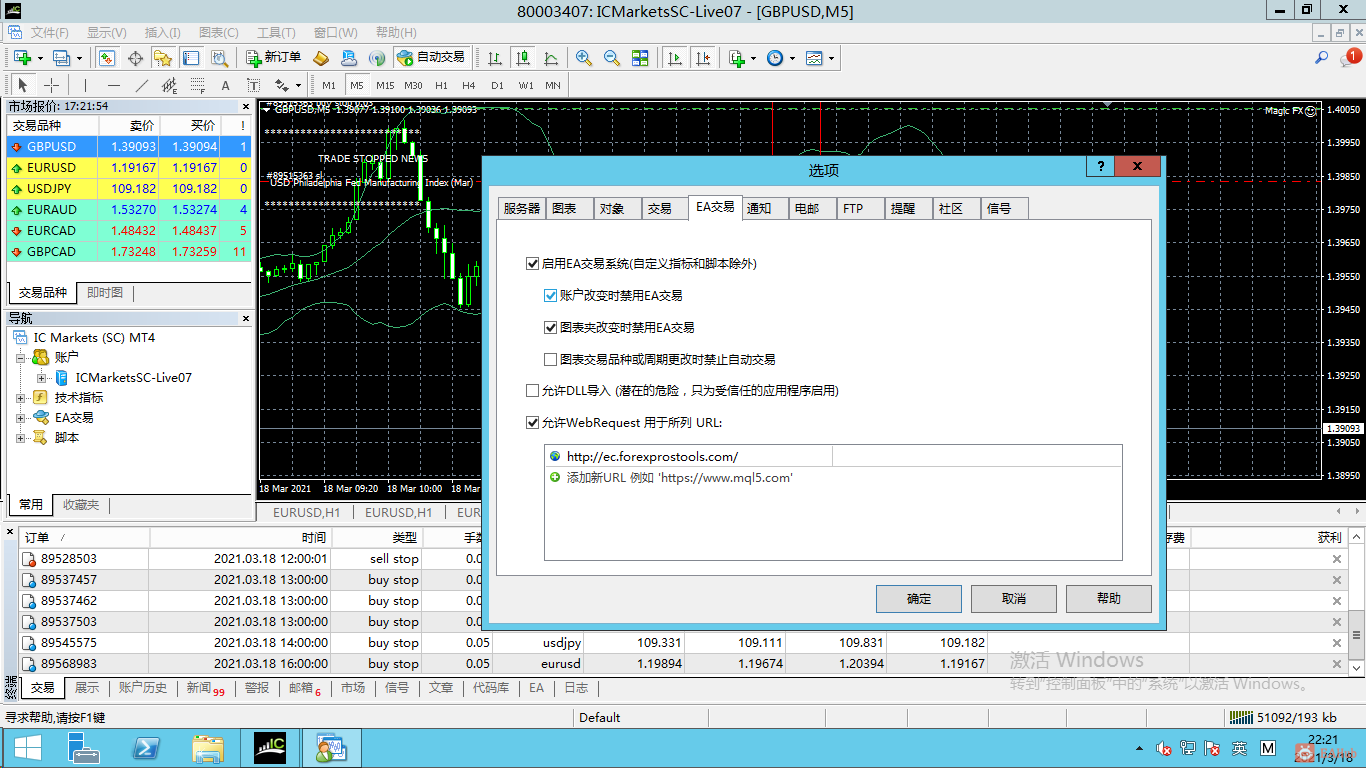Toggle the Market Watch window icon

(106, 58)
